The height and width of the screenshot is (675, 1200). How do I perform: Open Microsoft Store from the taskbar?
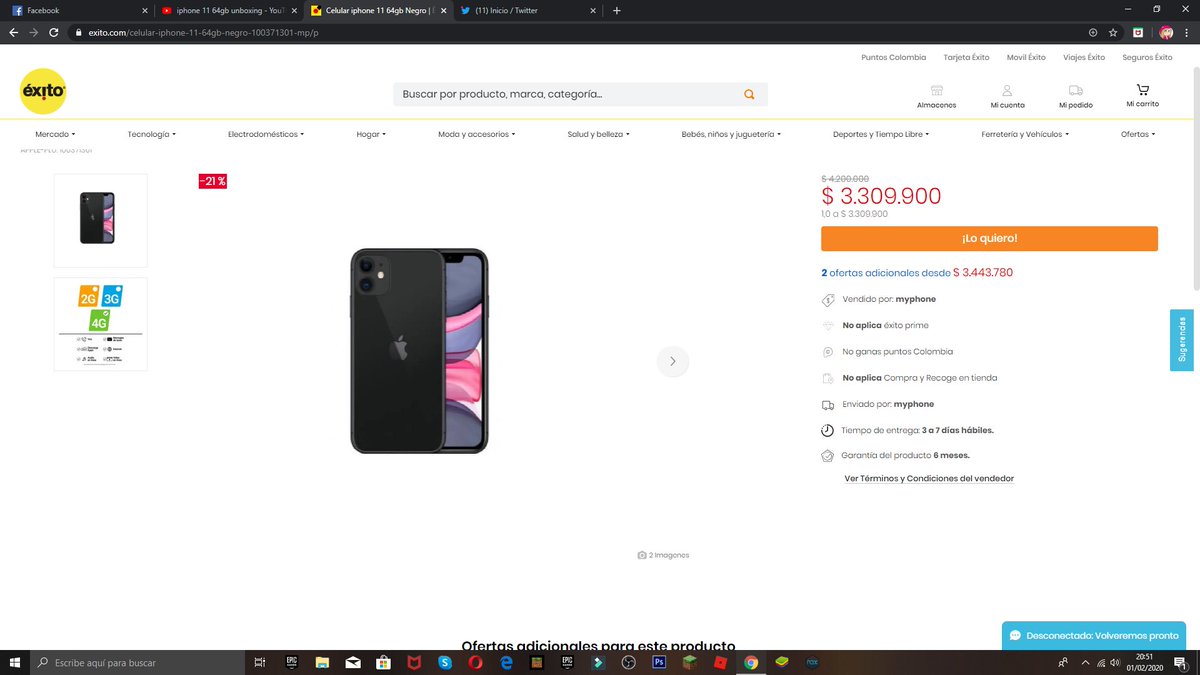click(x=383, y=662)
